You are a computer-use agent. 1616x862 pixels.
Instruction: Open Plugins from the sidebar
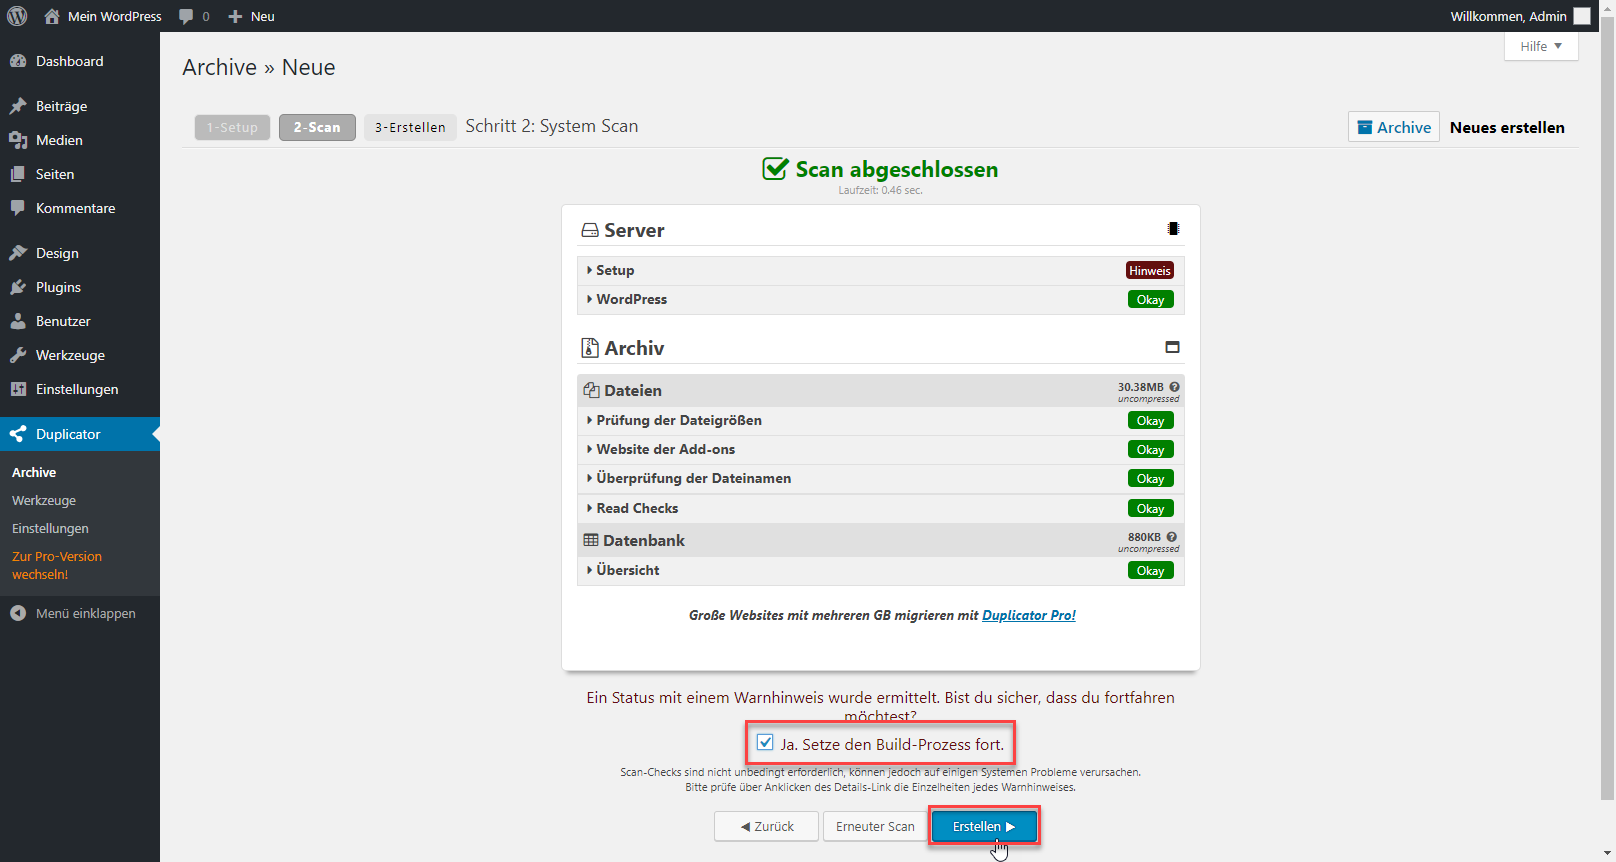tap(58, 287)
